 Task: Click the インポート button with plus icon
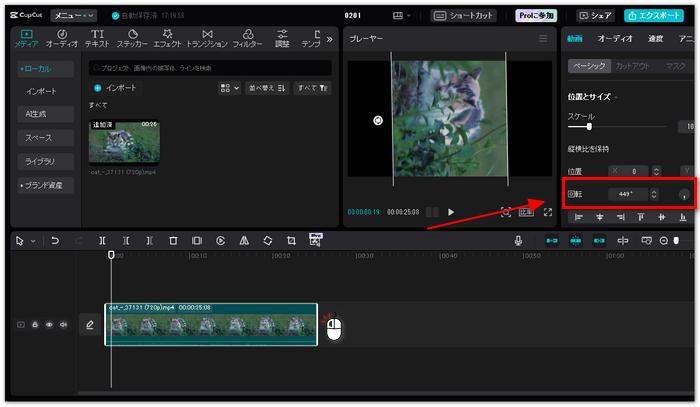point(115,88)
